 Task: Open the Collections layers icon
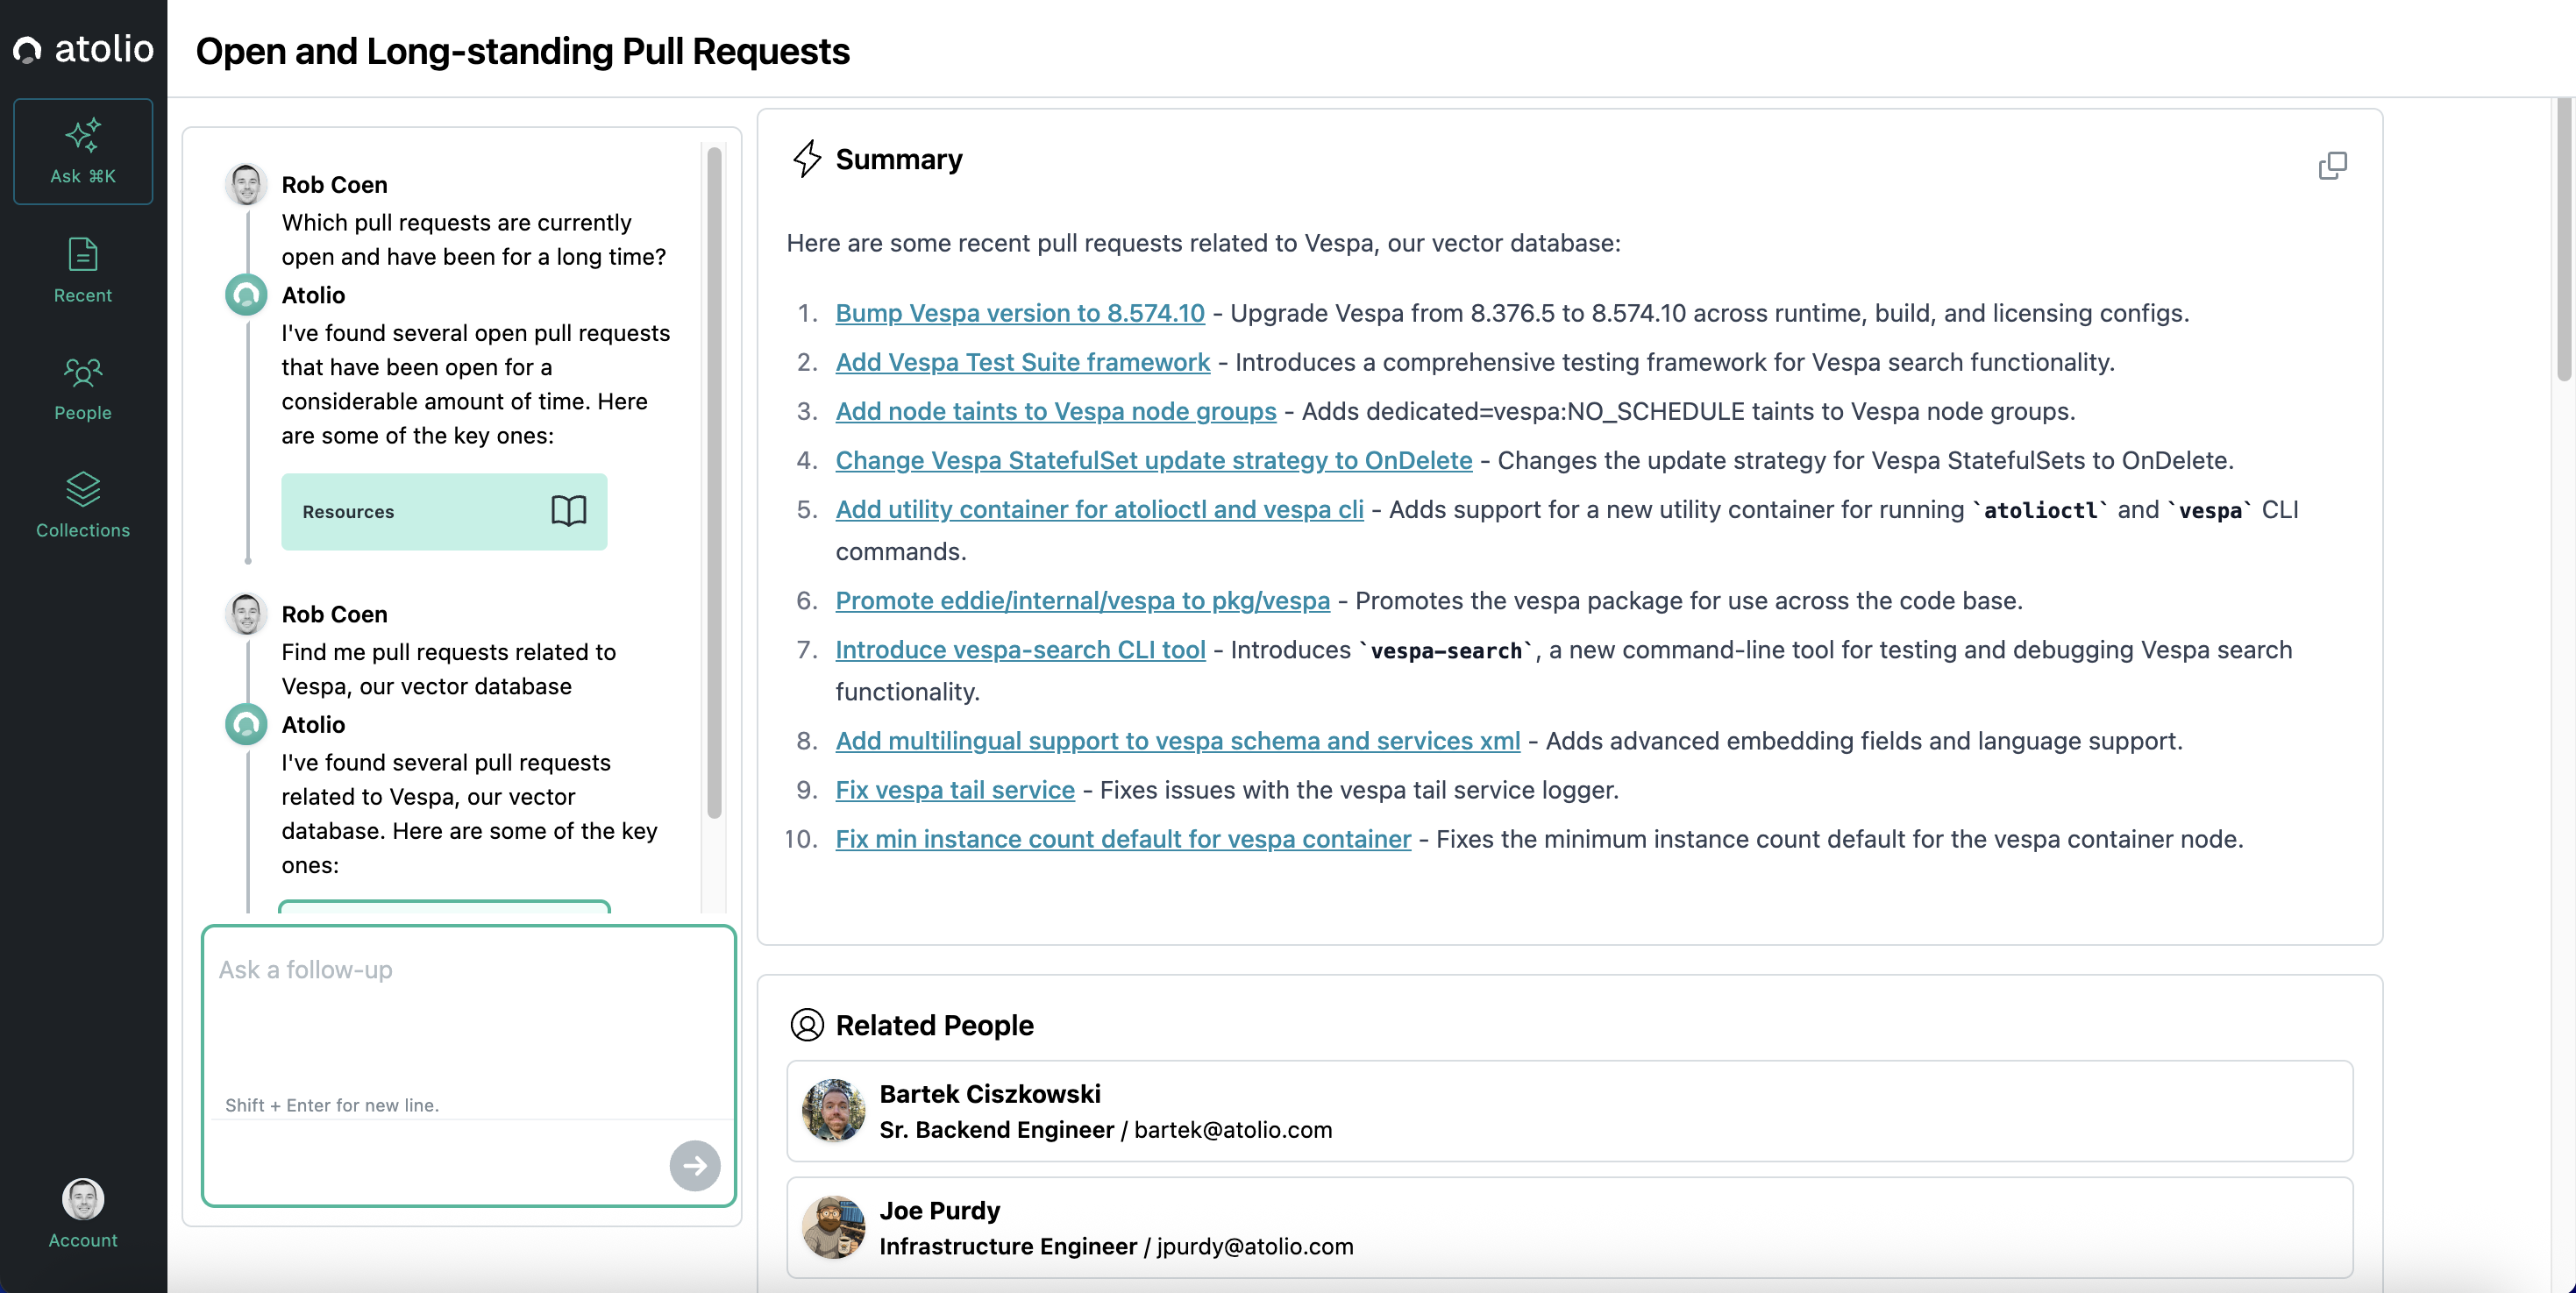[x=83, y=490]
